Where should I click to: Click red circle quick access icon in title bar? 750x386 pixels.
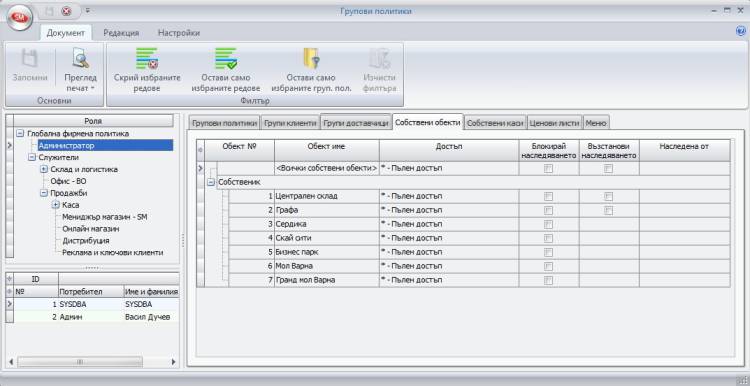pos(67,11)
